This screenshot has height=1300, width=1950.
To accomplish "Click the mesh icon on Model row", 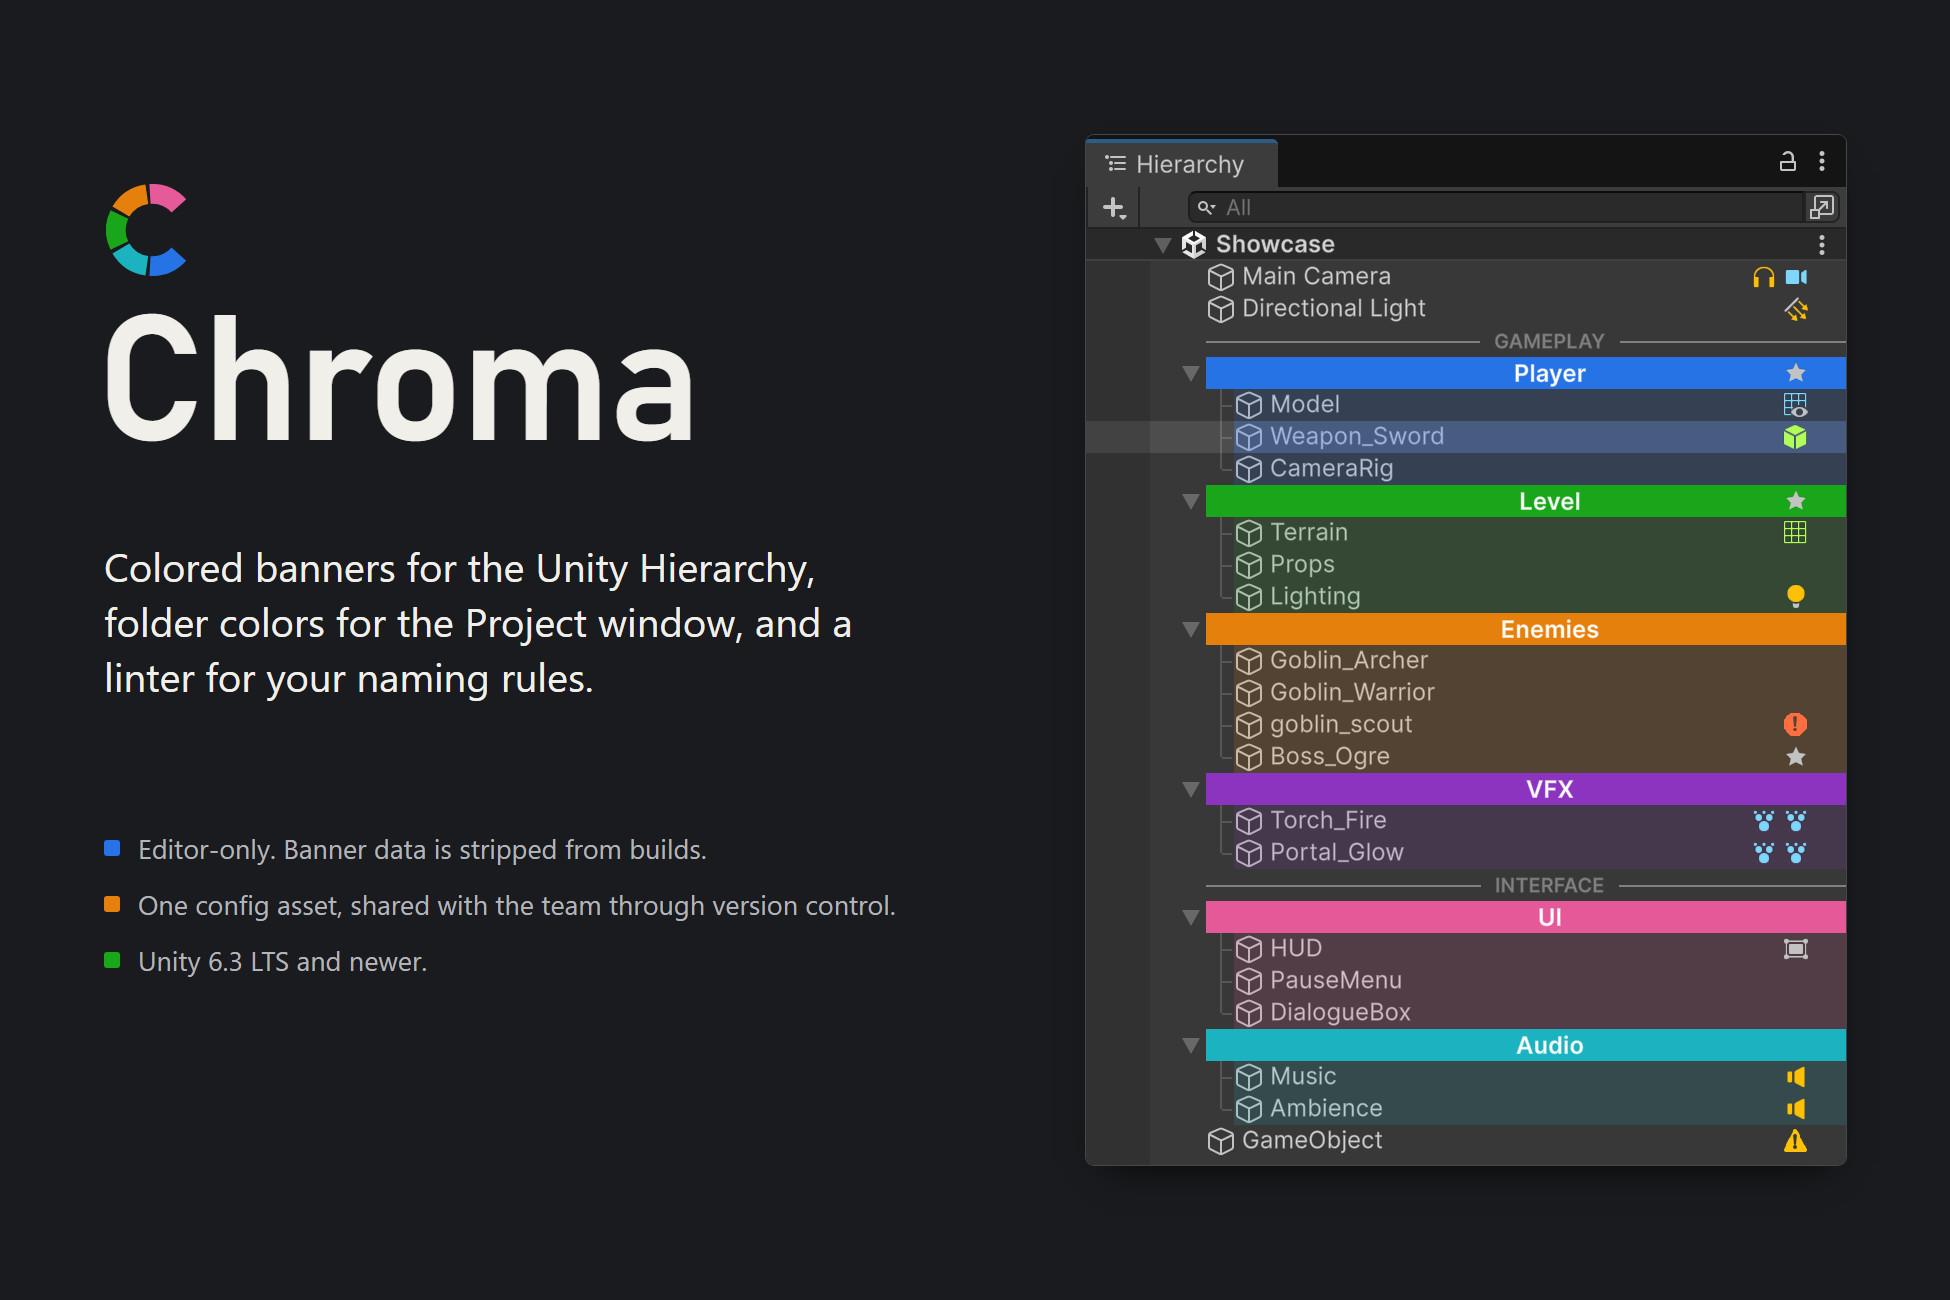I will [1796, 405].
